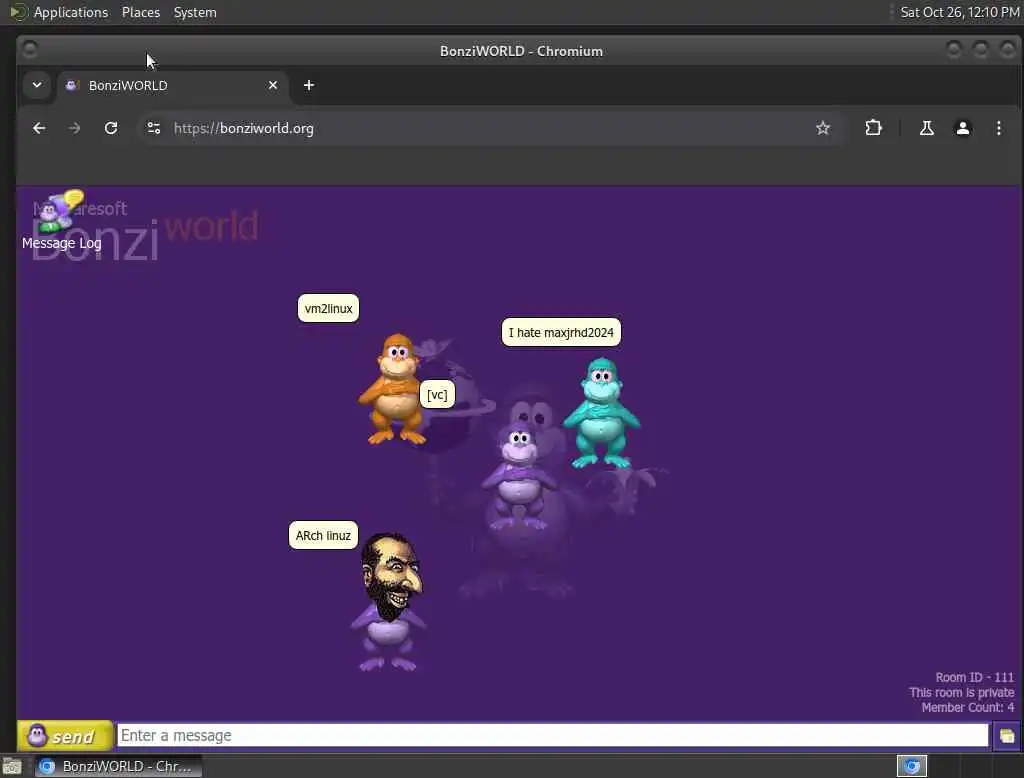Click the Applications menu logo icon
Image resolution: width=1024 pixels, height=778 pixels.
18,12
